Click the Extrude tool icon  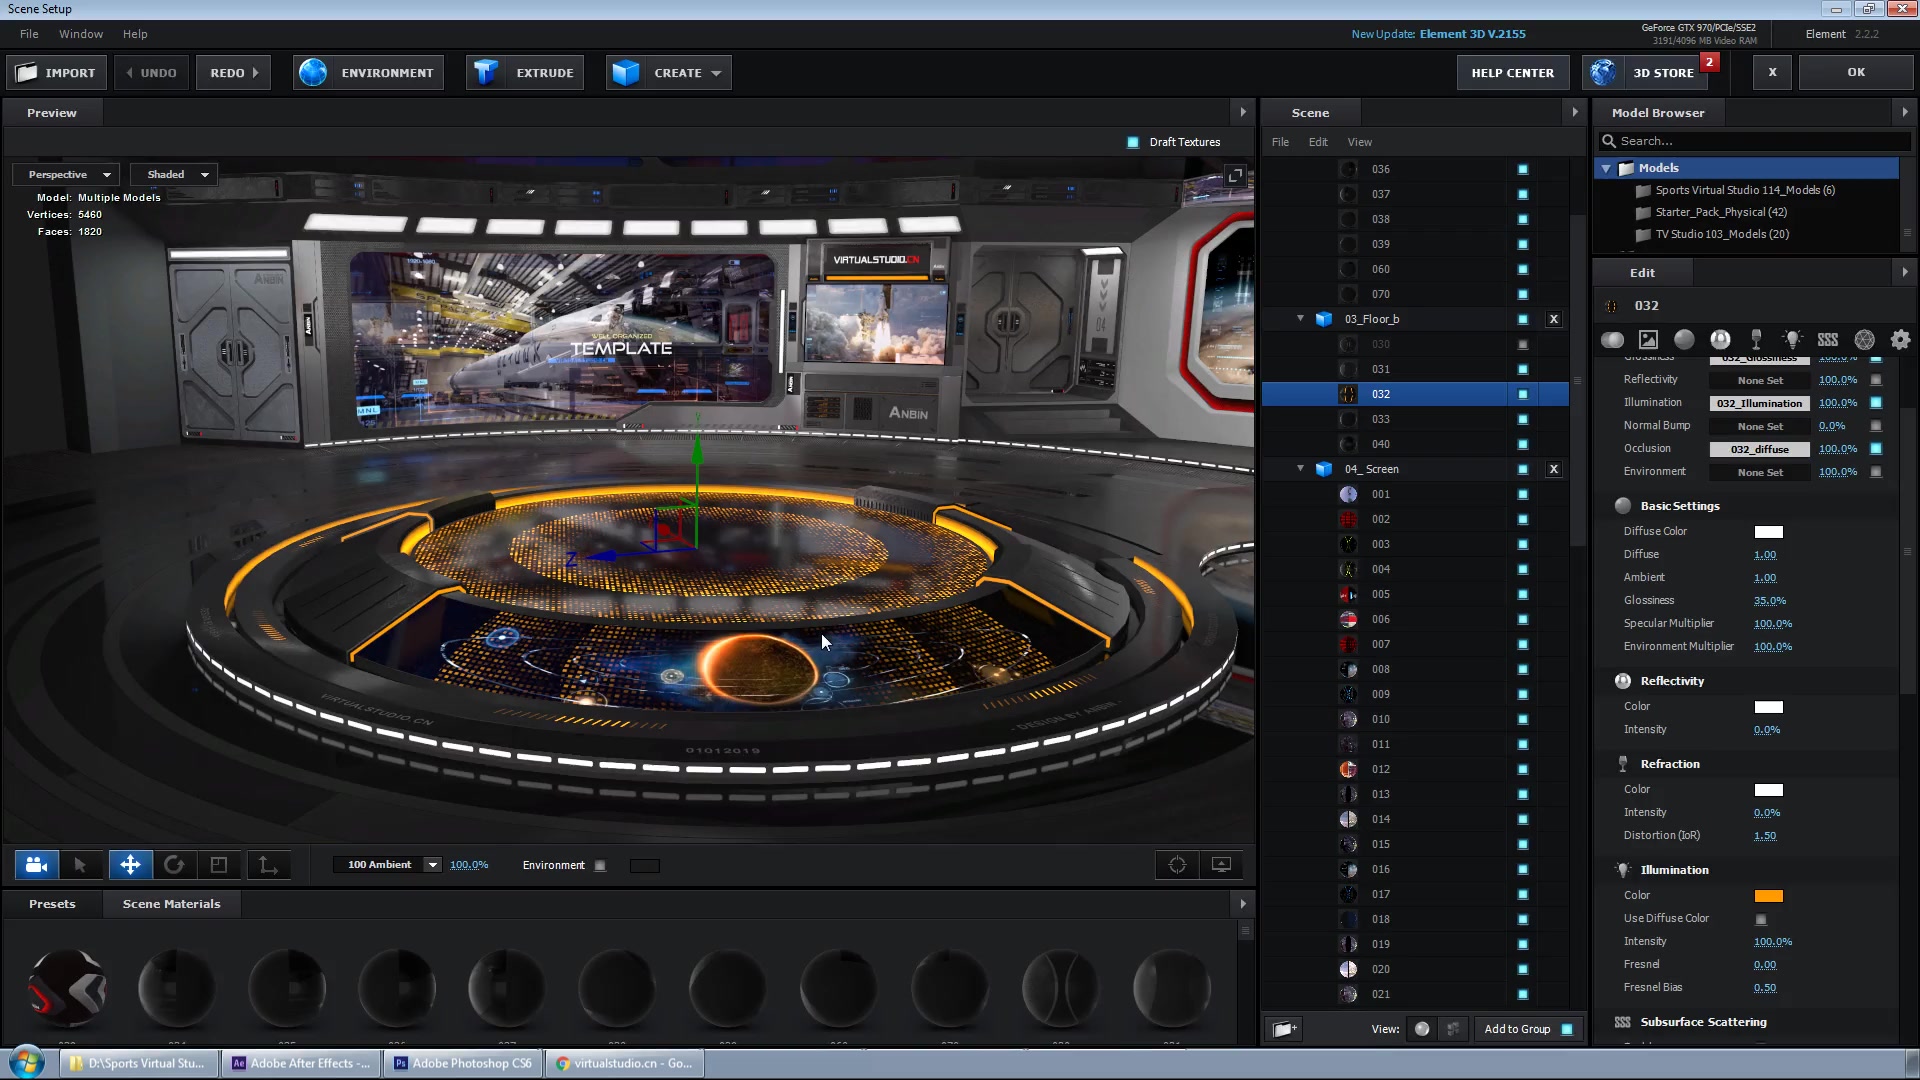(x=487, y=73)
